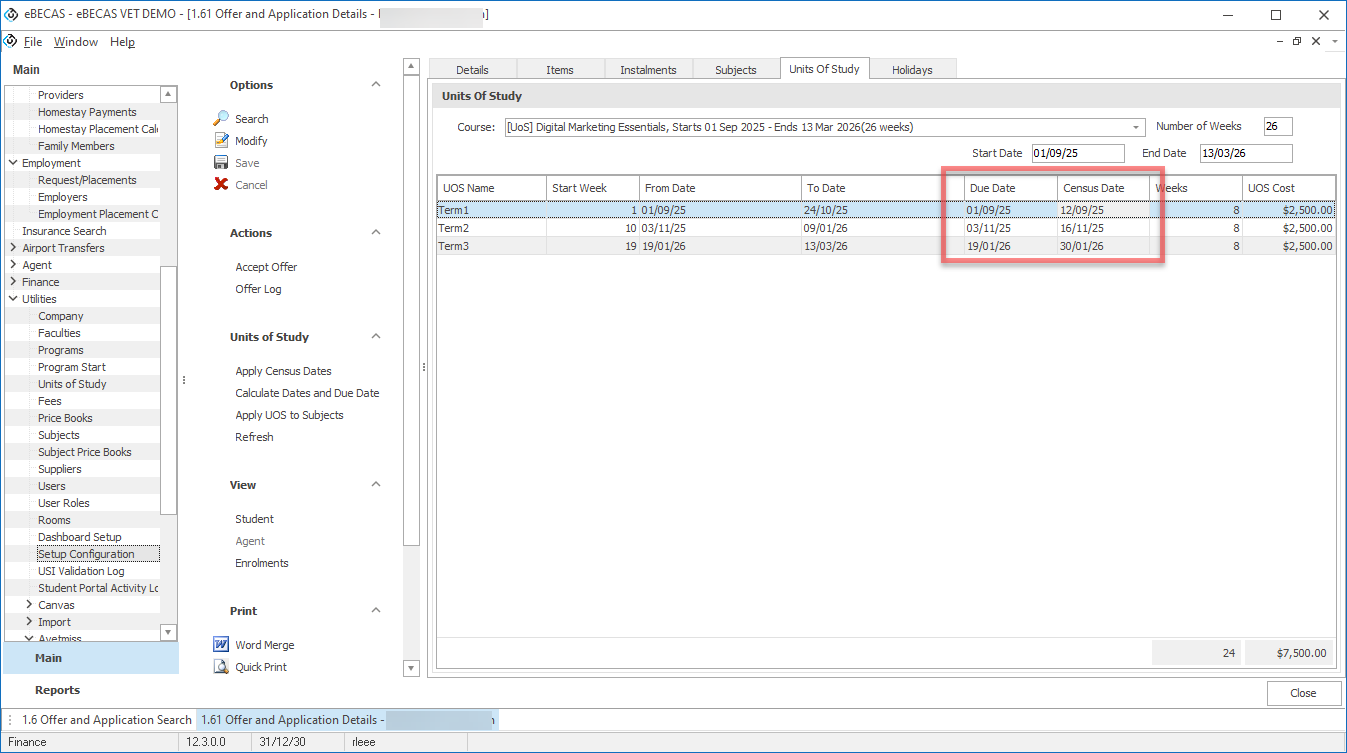Viewport: 1347px width, 753px height.
Task: Click the Word Merge icon
Action: pyautogui.click(x=221, y=645)
